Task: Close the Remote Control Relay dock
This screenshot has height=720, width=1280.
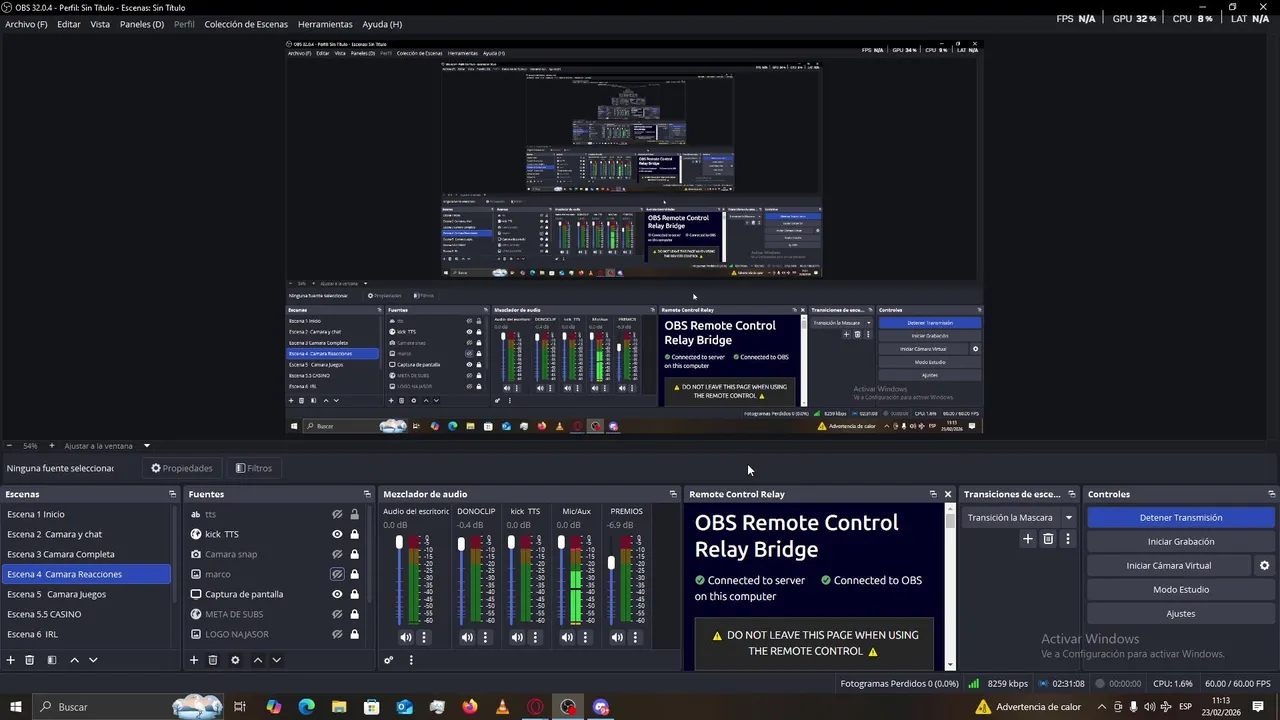Action: 948,494
